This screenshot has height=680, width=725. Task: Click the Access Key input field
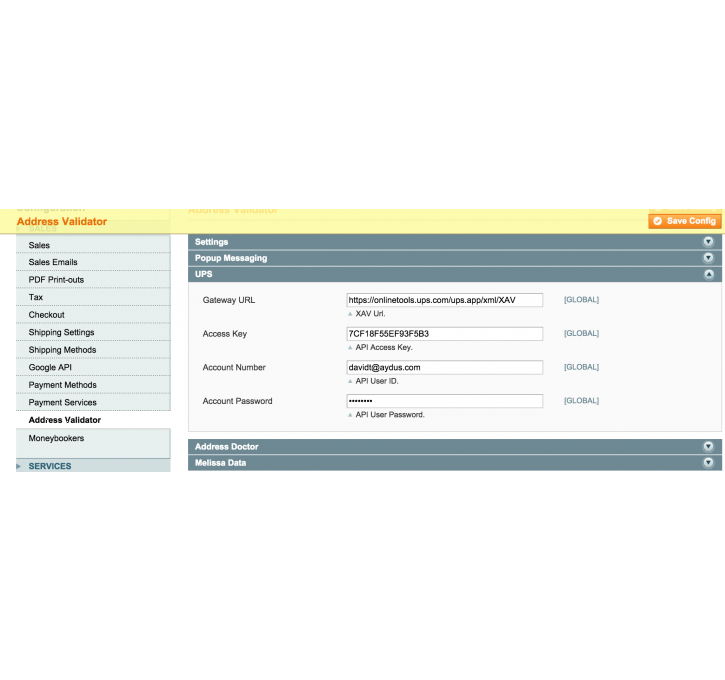click(444, 334)
